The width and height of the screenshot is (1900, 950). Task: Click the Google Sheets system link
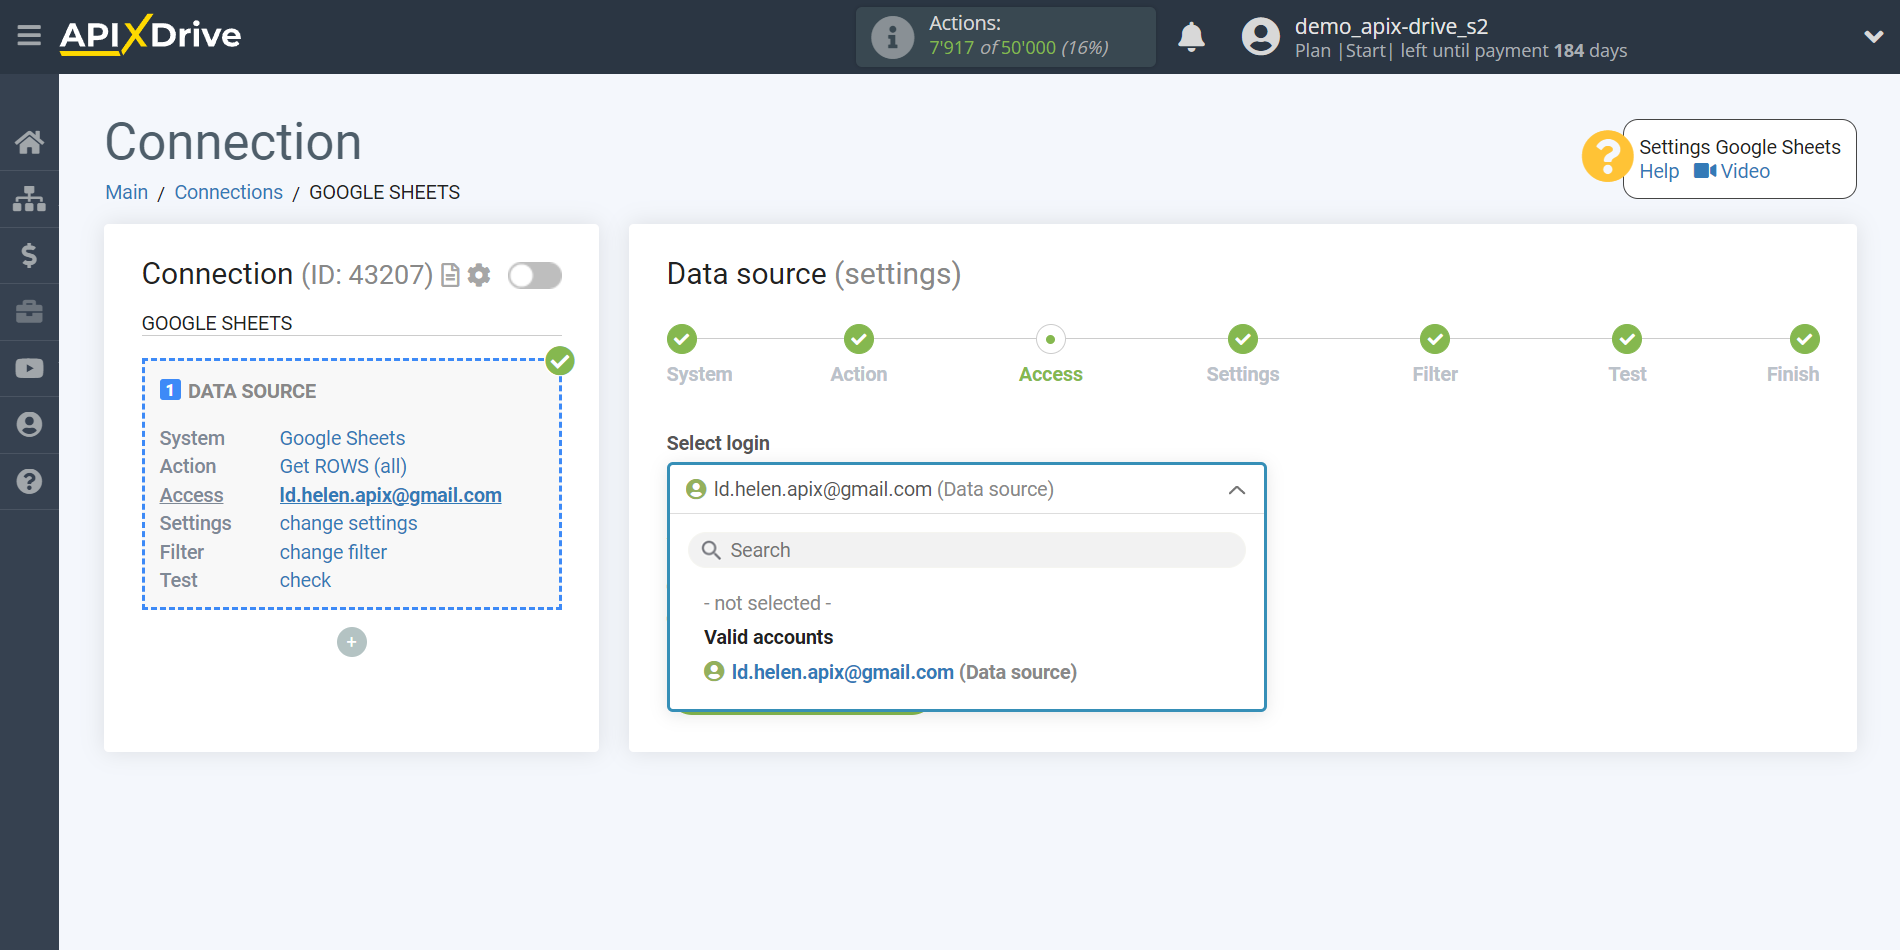coord(342,438)
